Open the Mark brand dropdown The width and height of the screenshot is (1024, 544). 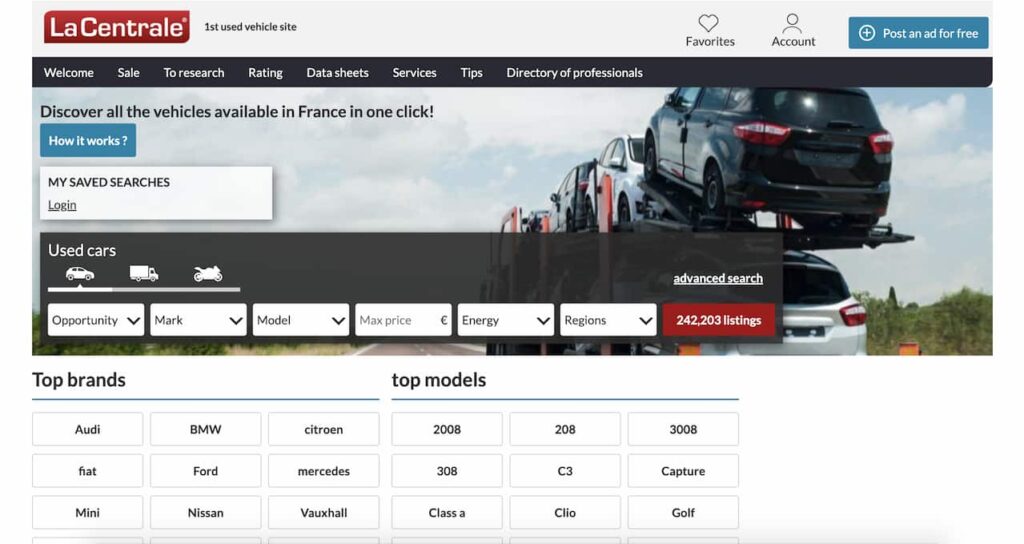coord(199,320)
